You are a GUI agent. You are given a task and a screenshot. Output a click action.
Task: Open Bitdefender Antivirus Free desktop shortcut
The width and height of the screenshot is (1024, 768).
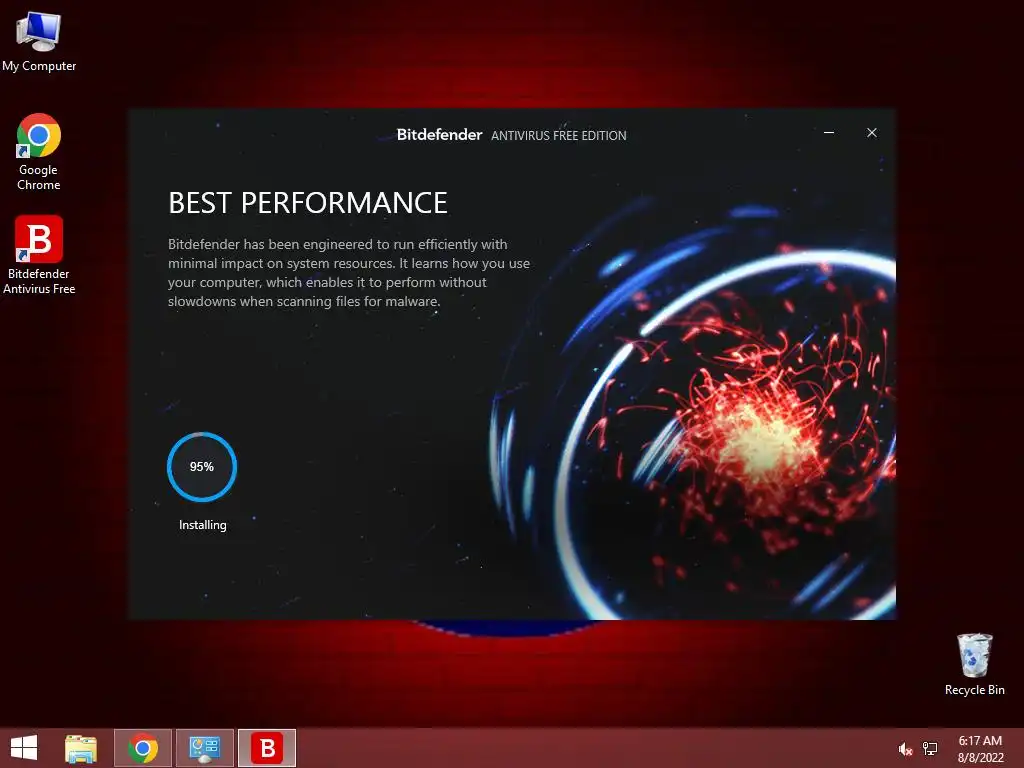tap(39, 255)
